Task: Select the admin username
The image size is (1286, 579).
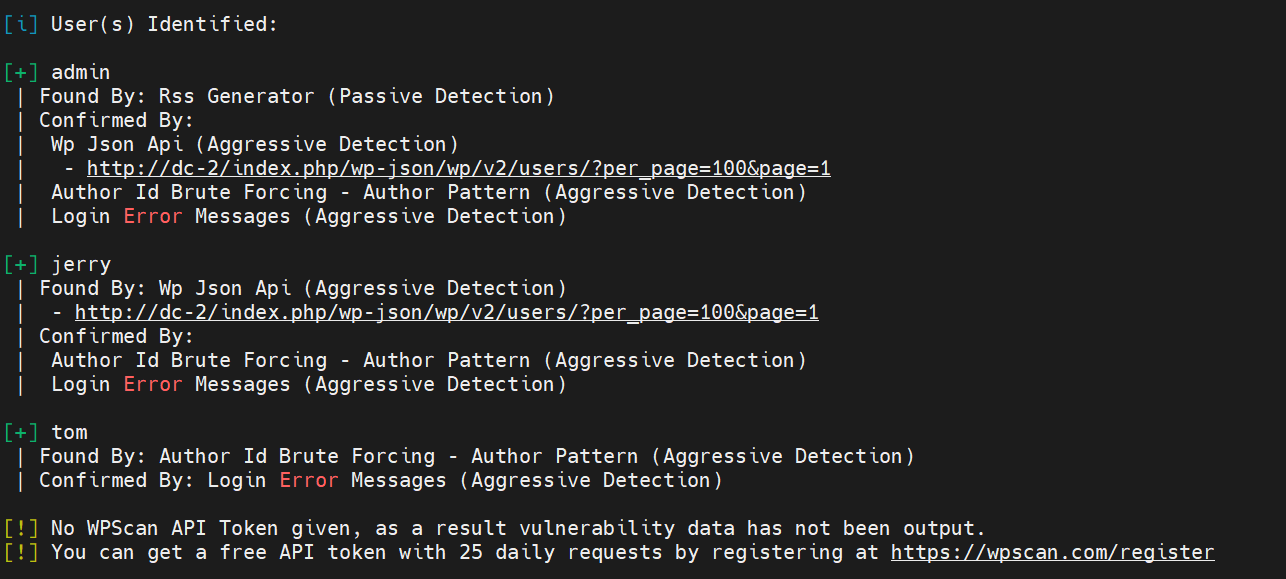Action: pyautogui.click(x=81, y=72)
